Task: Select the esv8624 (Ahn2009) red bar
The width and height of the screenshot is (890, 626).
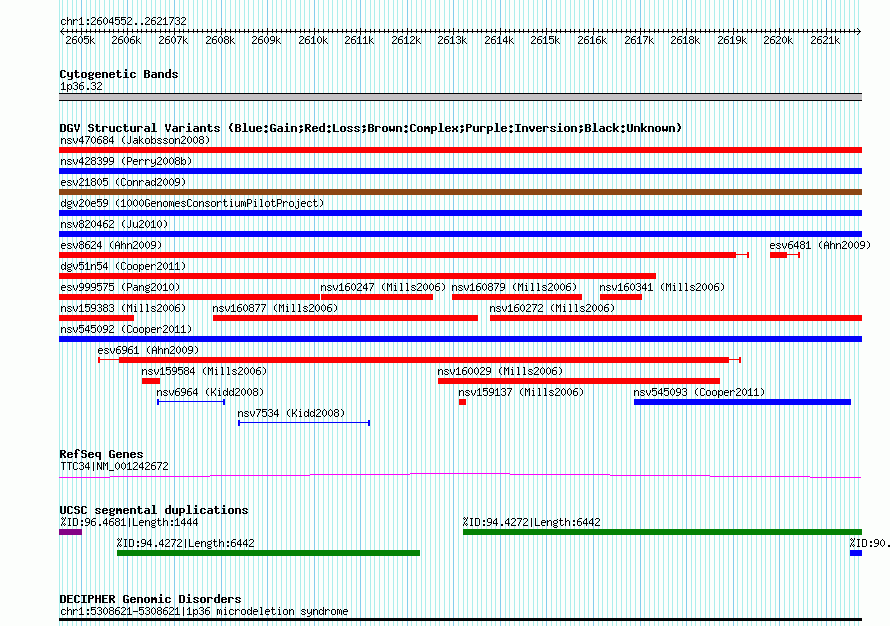Action: [404, 255]
